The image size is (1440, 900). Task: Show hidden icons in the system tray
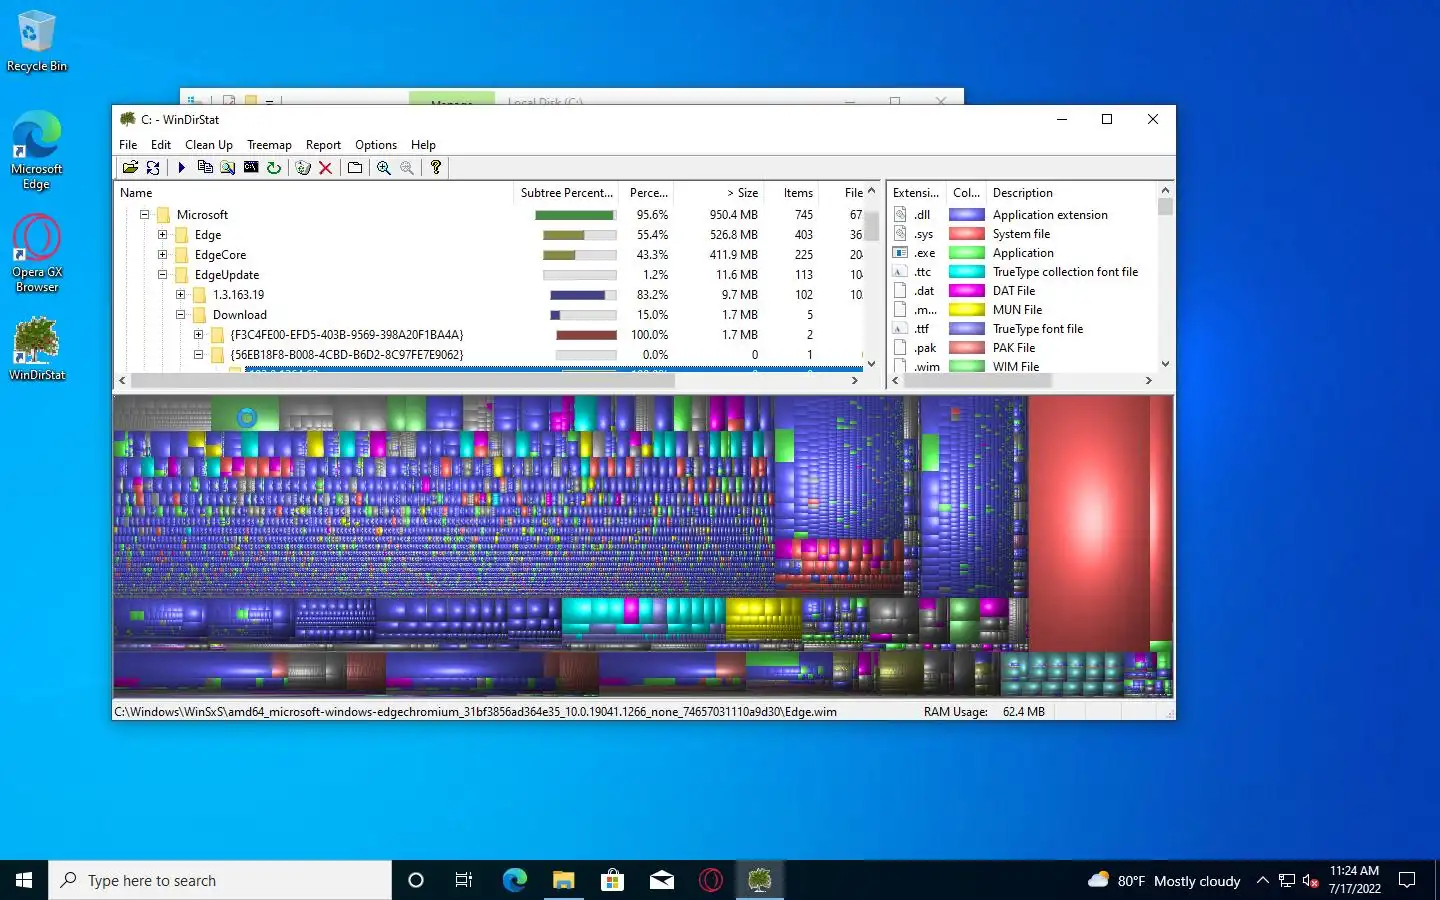(1263, 881)
